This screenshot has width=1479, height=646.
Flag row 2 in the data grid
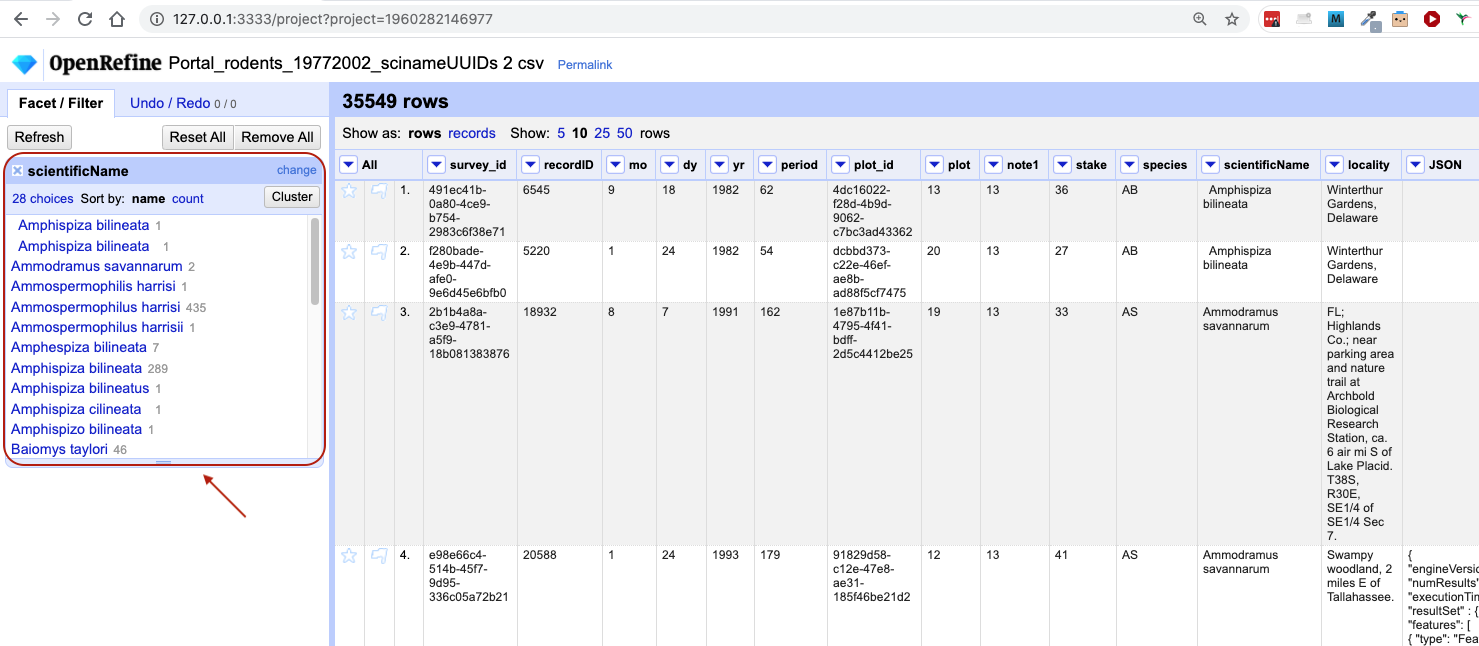click(x=379, y=252)
